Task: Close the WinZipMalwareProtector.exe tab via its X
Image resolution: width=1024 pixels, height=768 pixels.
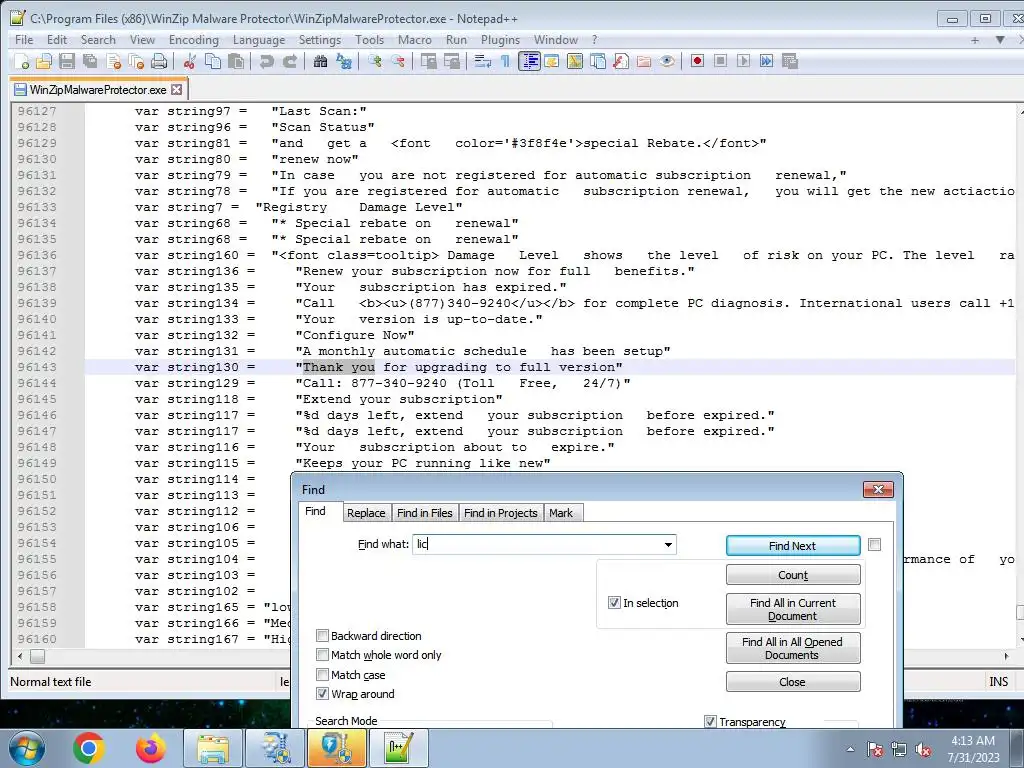Action: pos(177,89)
